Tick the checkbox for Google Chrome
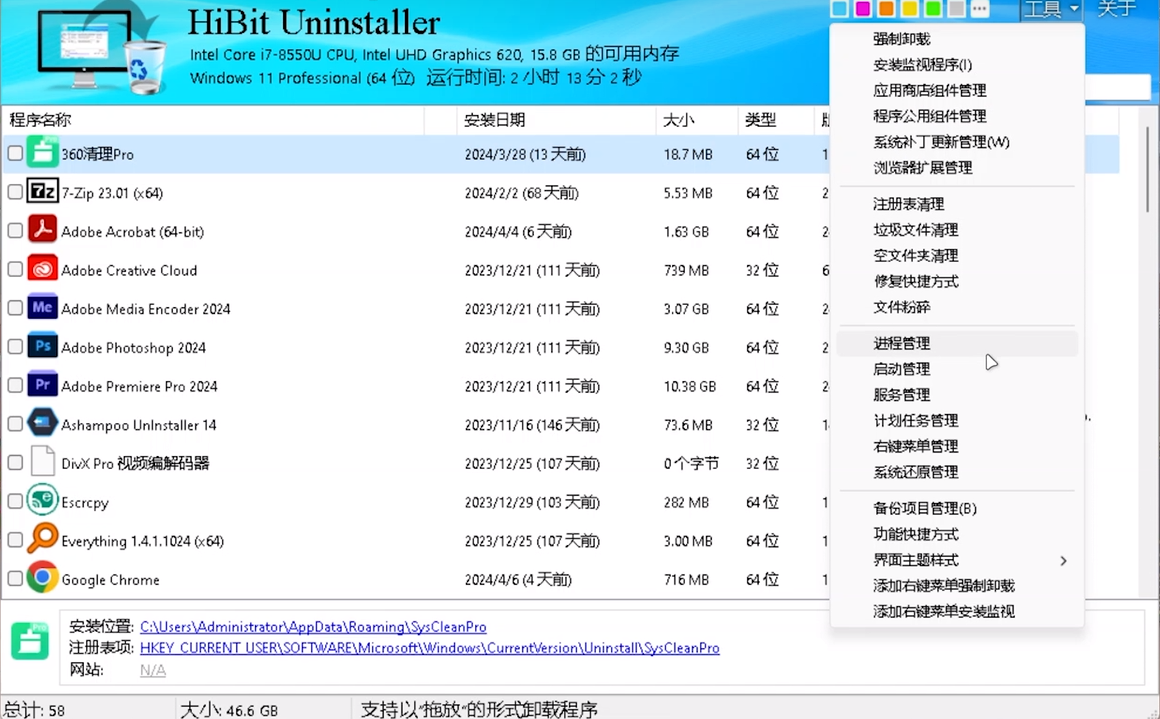This screenshot has height=719, width=1160. (15, 578)
